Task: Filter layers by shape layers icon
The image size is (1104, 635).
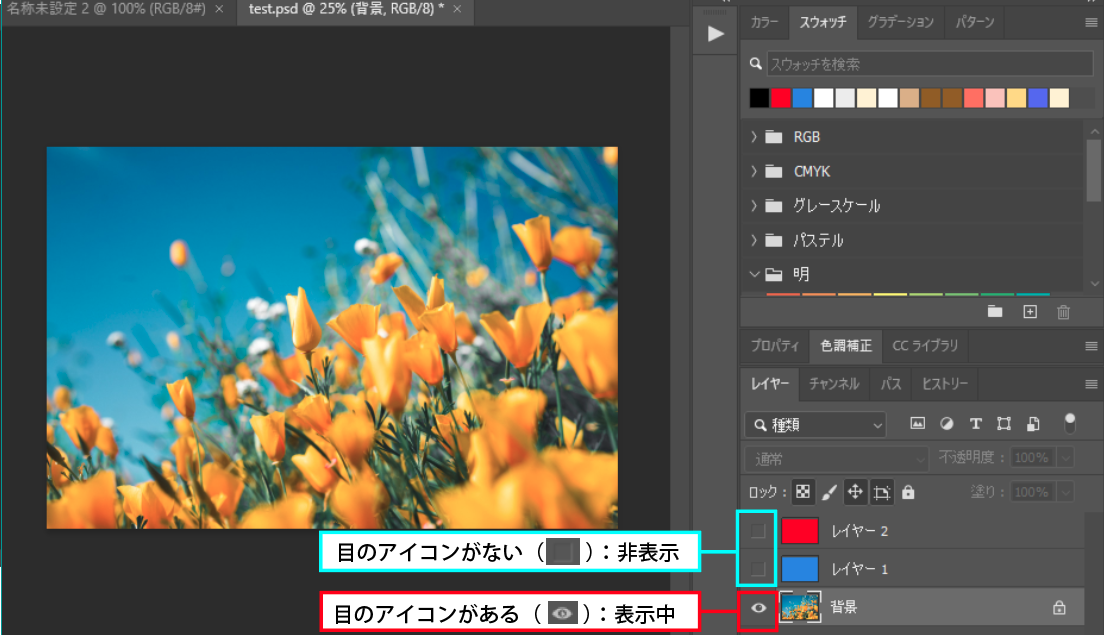Action: click(x=1004, y=423)
